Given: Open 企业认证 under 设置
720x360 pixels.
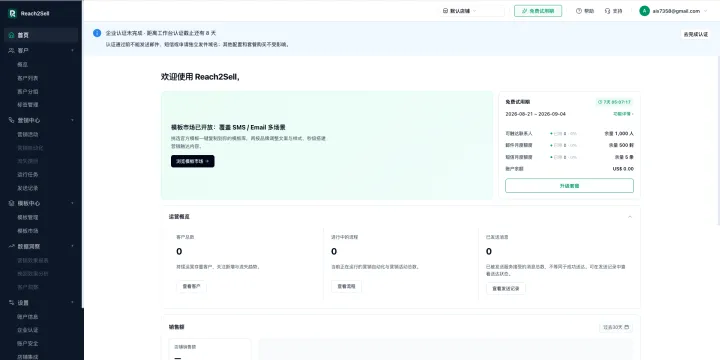Looking at the screenshot, I should click(x=28, y=330).
